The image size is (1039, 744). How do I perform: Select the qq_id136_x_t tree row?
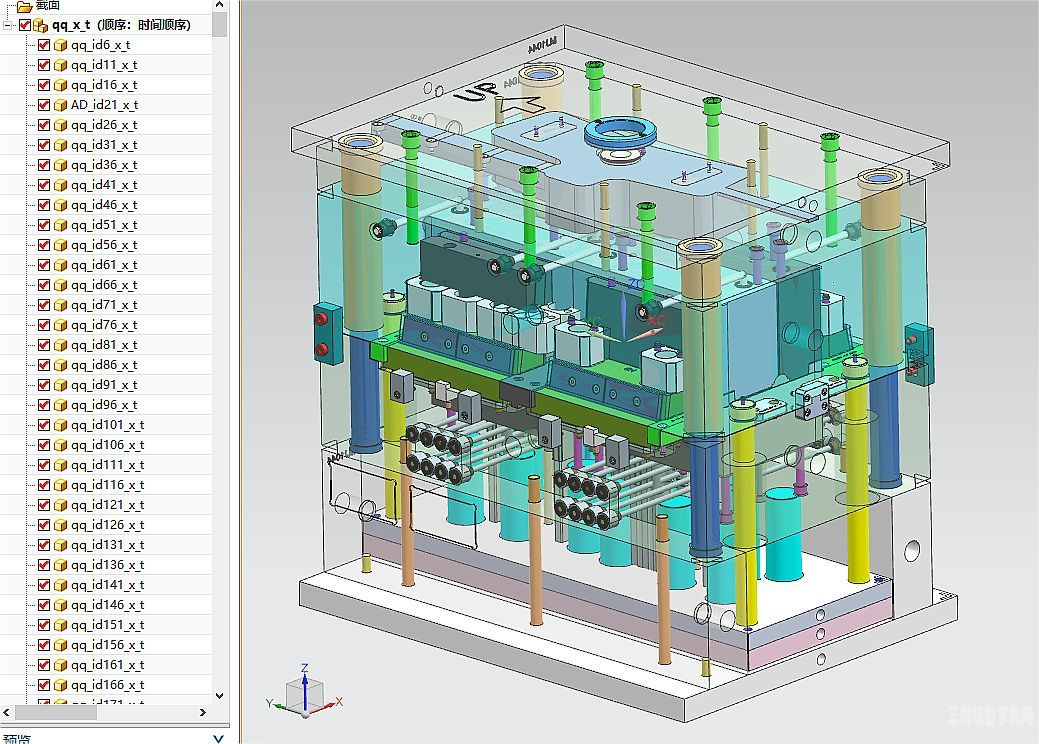(106, 564)
